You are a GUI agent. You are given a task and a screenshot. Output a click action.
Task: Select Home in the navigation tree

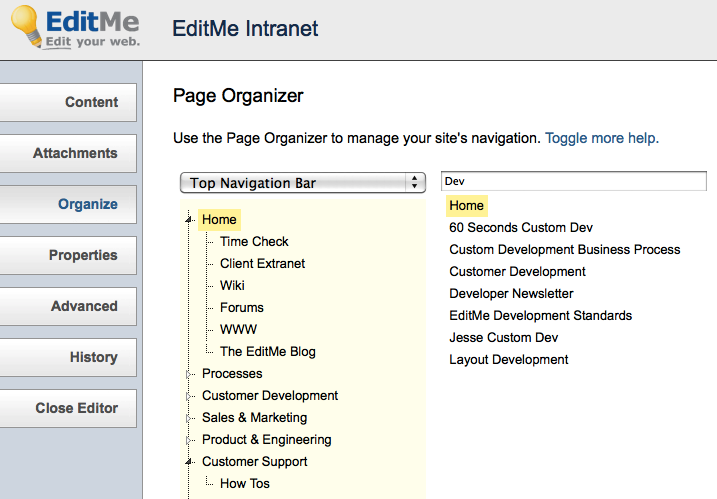tap(219, 220)
